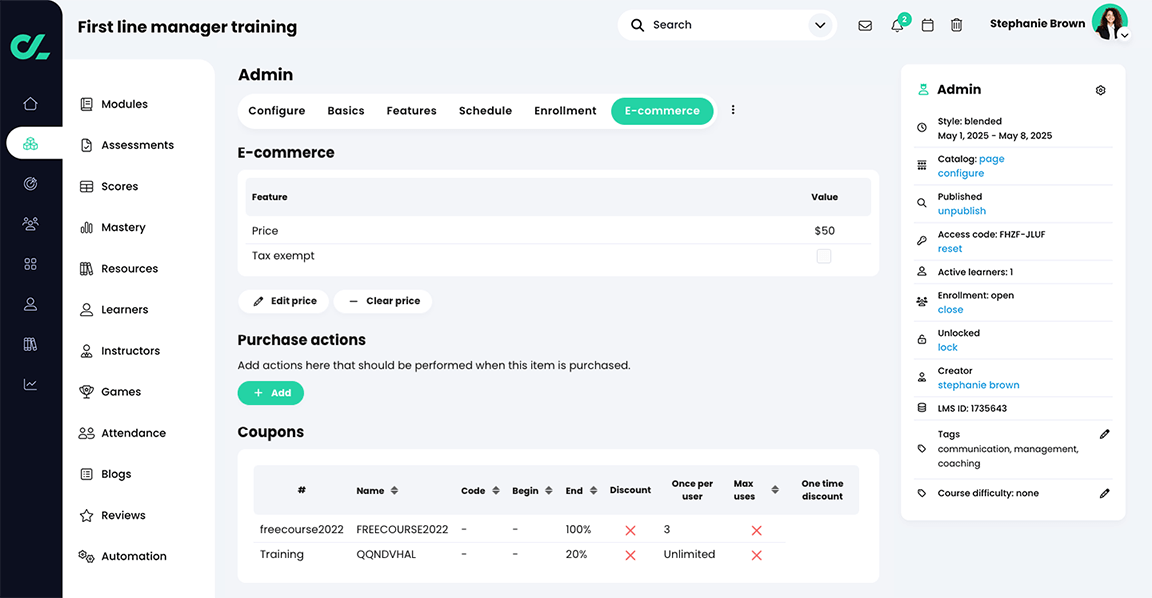The height and width of the screenshot is (598, 1152).
Task: Click the unpublish link
Action: pos(961,211)
